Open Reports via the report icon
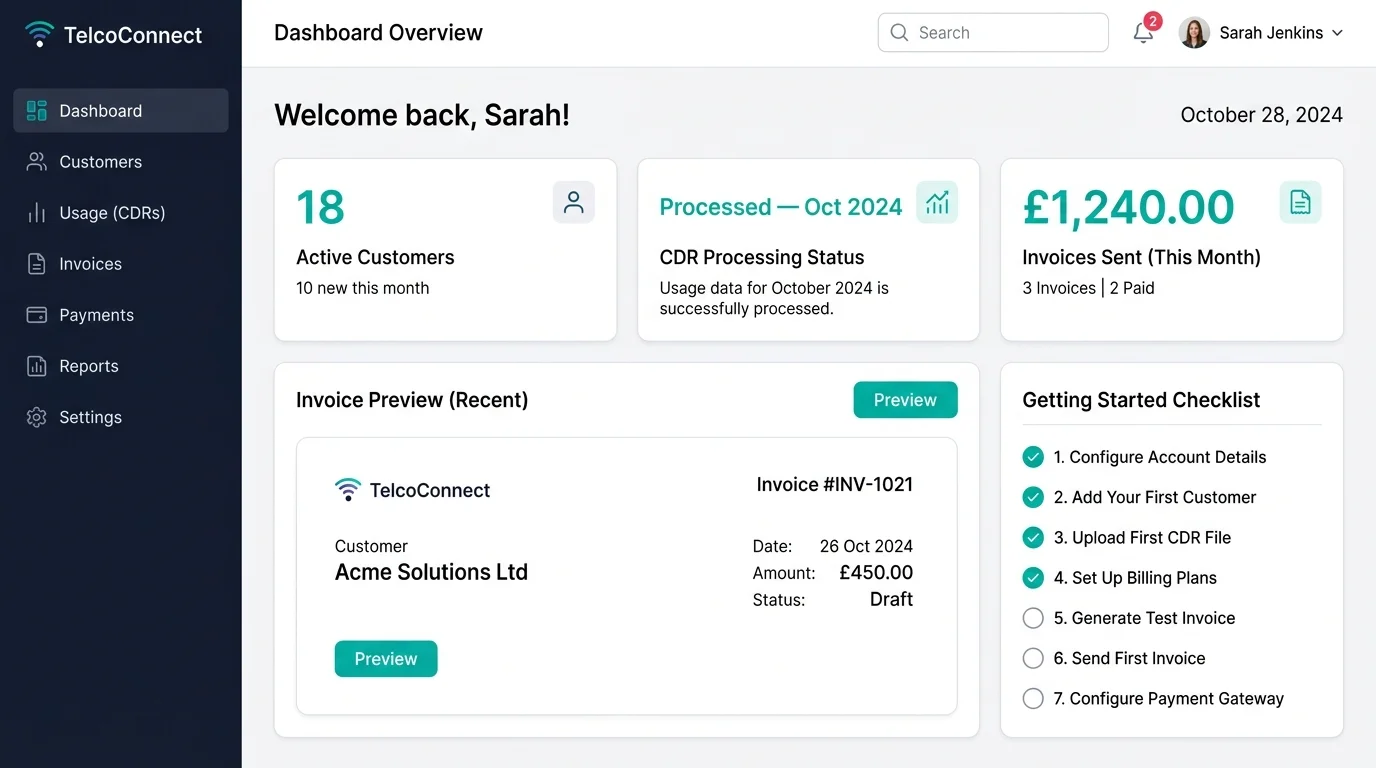 [x=37, y=365]
